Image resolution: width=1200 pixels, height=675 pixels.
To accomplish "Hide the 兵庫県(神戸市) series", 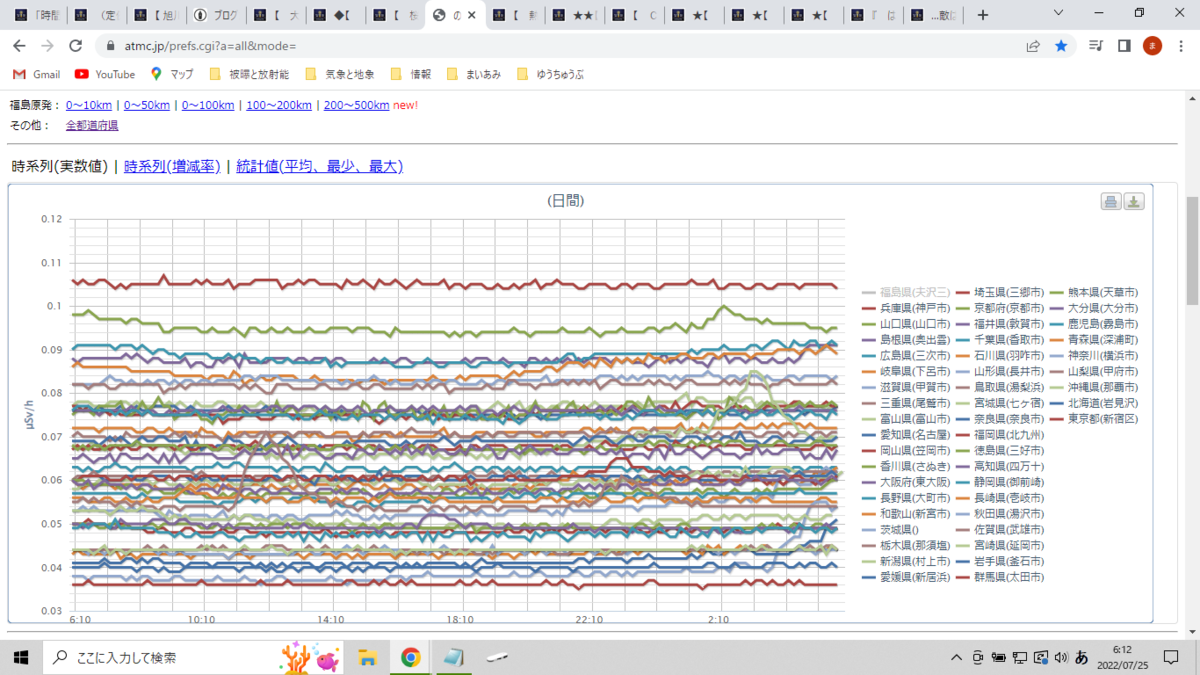I will click(905, 308).
